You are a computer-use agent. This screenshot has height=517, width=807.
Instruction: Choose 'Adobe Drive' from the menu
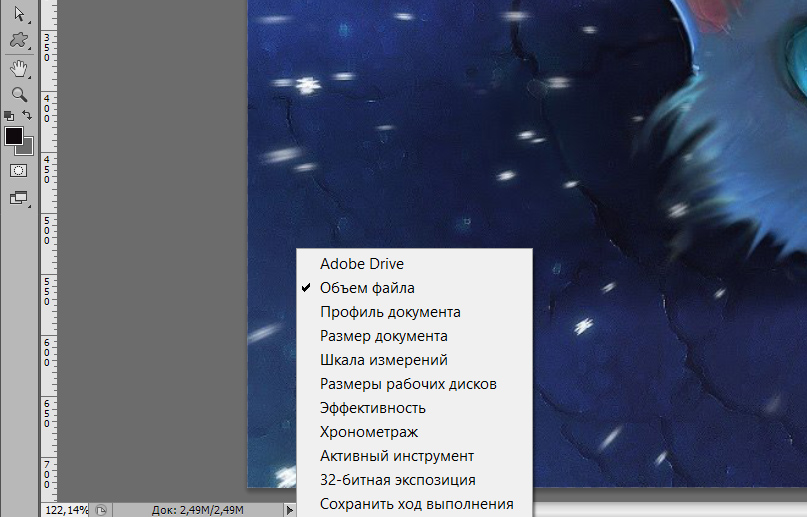[361, 264]
